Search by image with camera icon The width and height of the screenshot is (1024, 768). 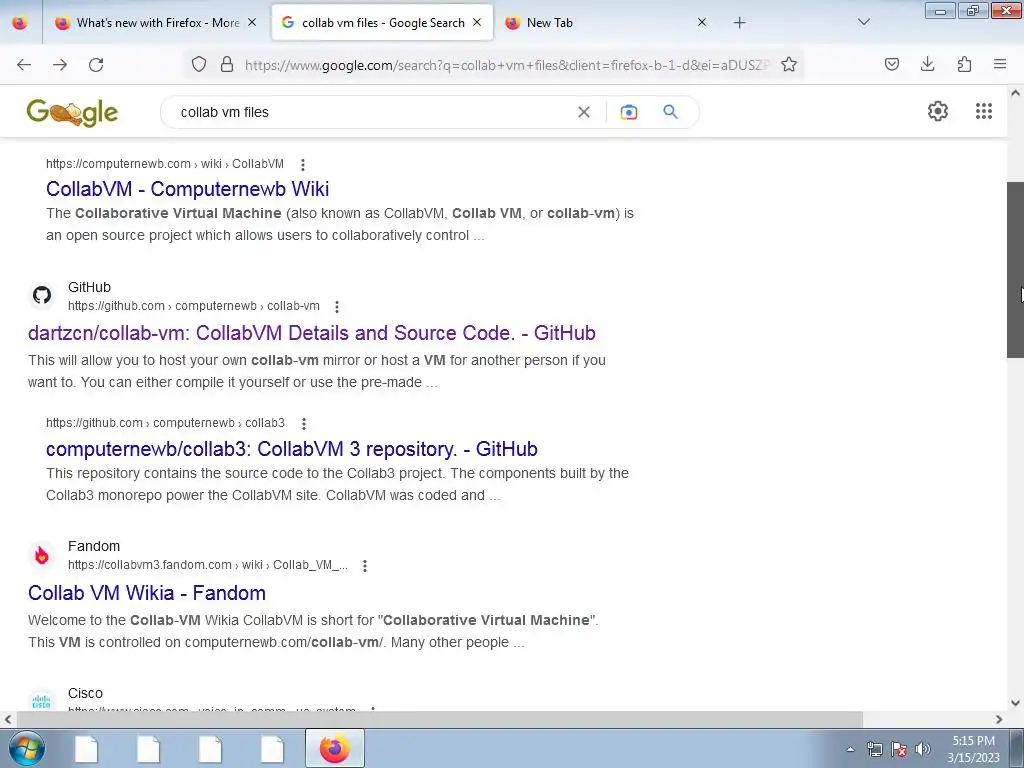(x=628, y=112)
